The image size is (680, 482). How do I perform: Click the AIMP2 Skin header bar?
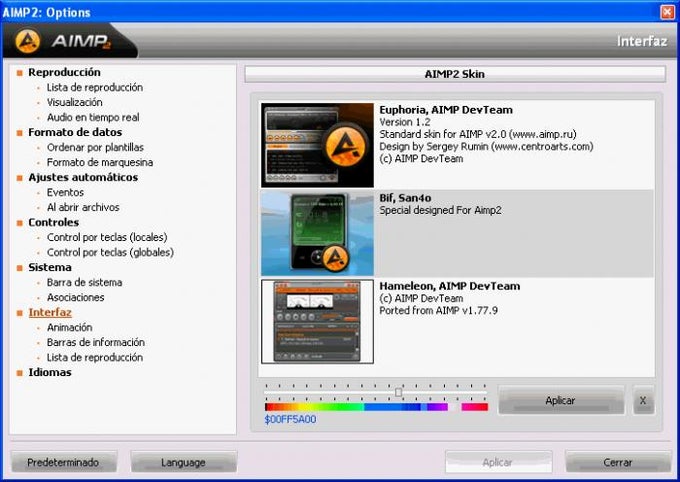coord(455,74)
